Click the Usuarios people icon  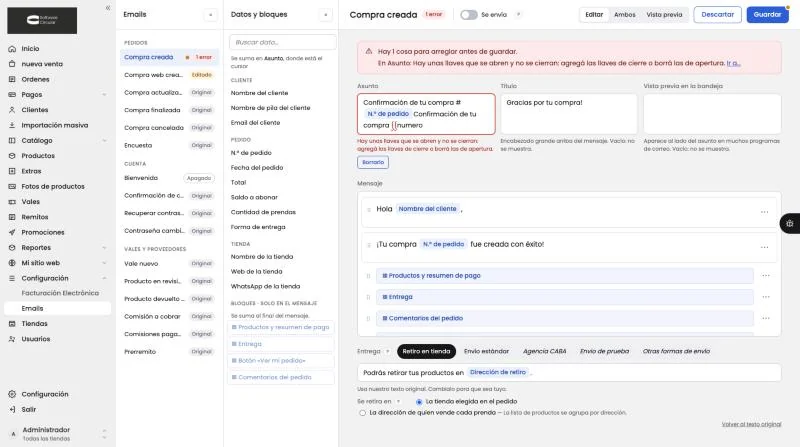point(12,339)
